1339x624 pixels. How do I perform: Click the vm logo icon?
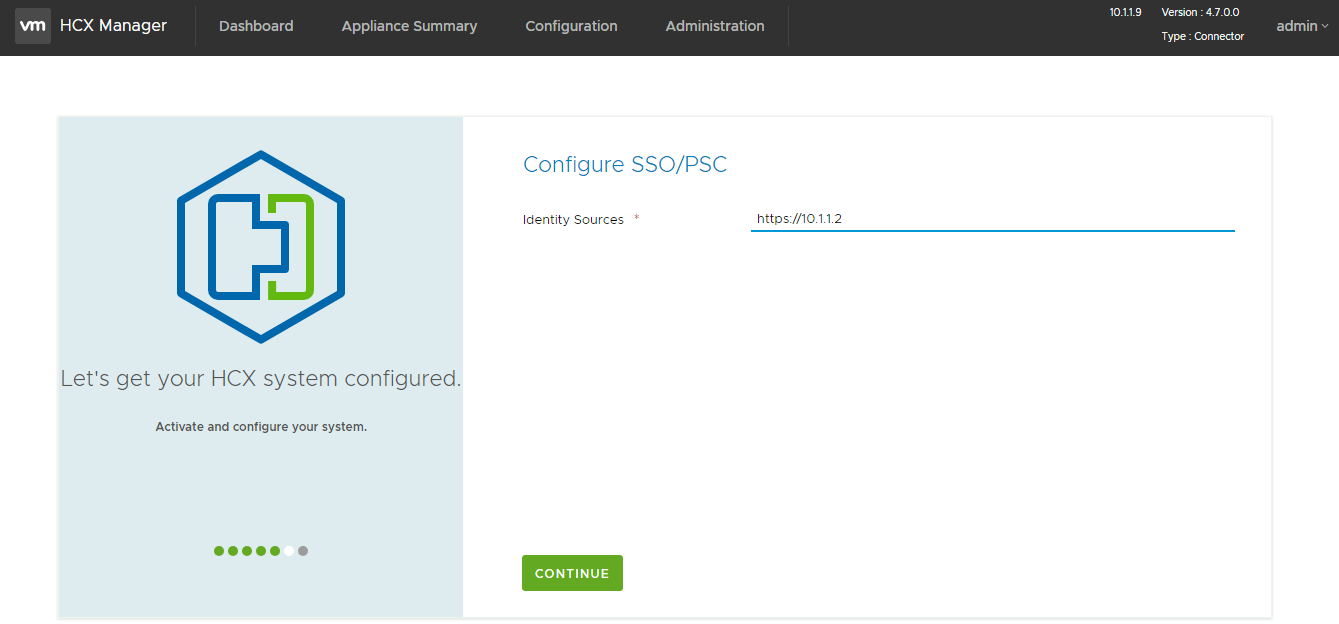click(33, 26)
